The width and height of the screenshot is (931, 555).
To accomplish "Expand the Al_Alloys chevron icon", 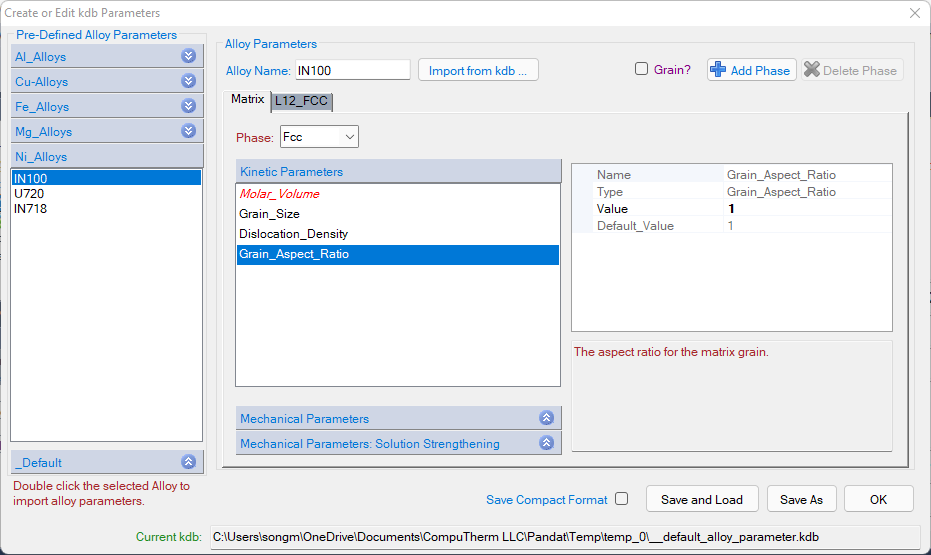I will [188, 57].
